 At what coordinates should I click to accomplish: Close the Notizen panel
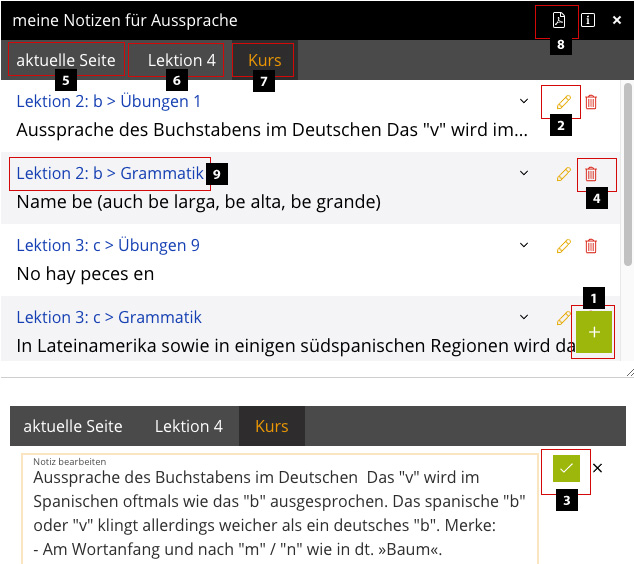[617, 20]
